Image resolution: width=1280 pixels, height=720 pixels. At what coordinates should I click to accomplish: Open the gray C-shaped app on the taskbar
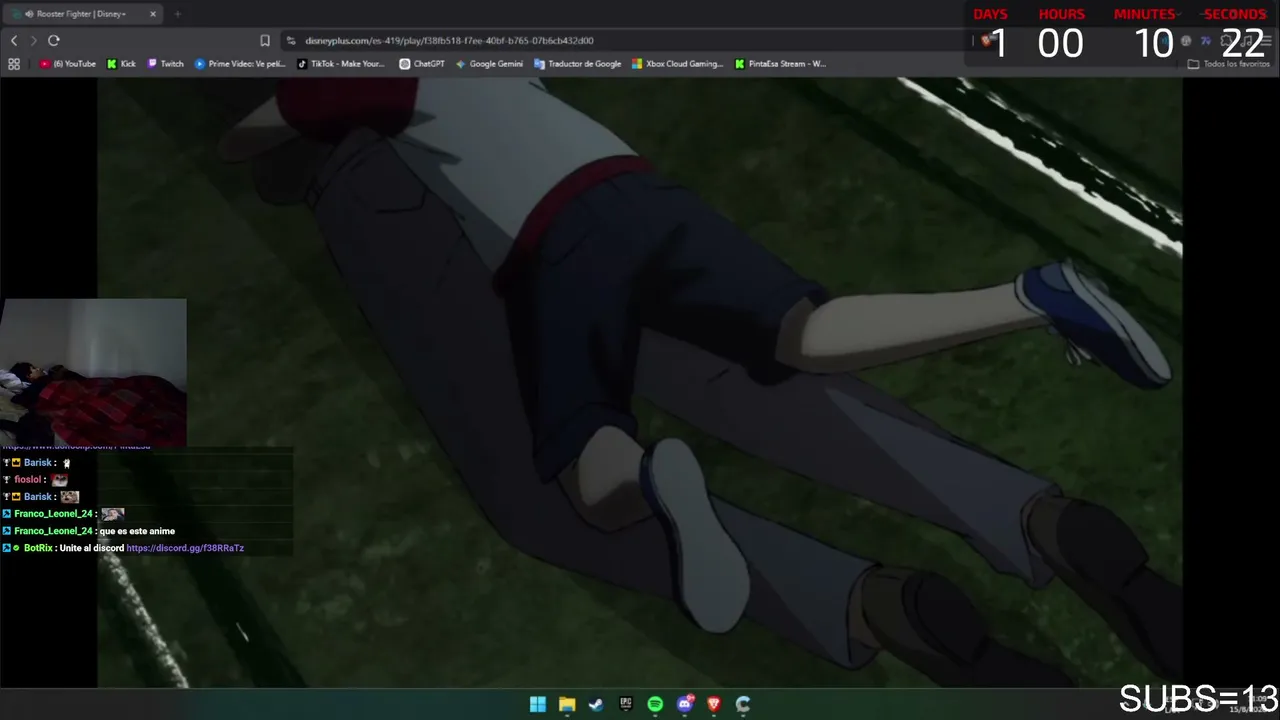click(743, 704)
